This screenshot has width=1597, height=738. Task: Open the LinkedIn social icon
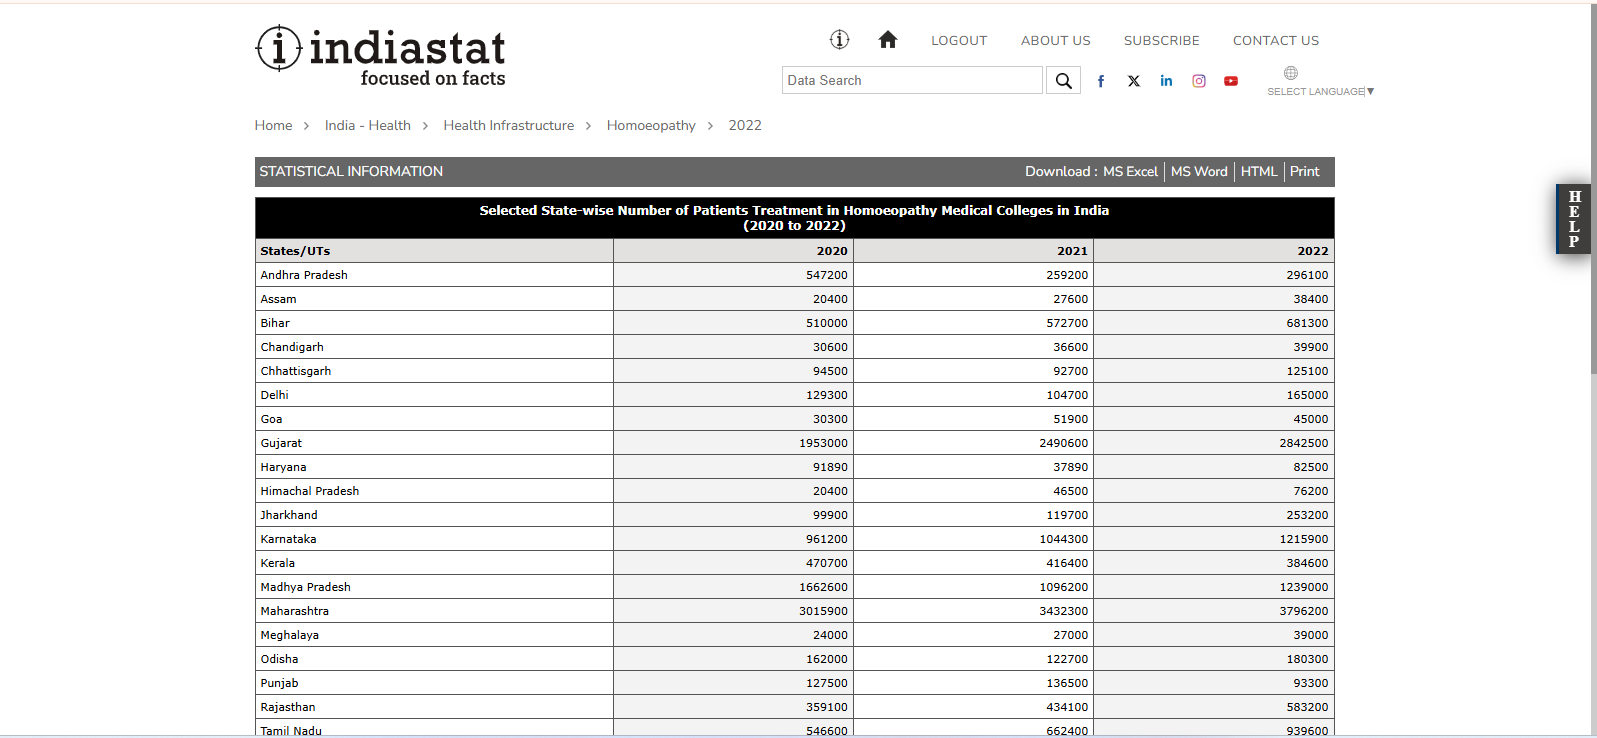[1166, 81]
